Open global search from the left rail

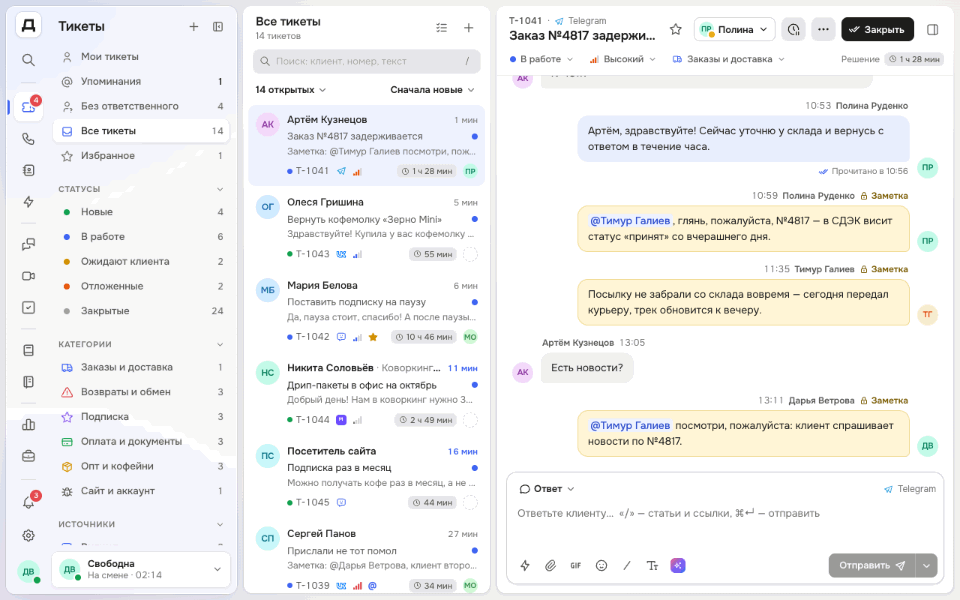click(28, 60)
